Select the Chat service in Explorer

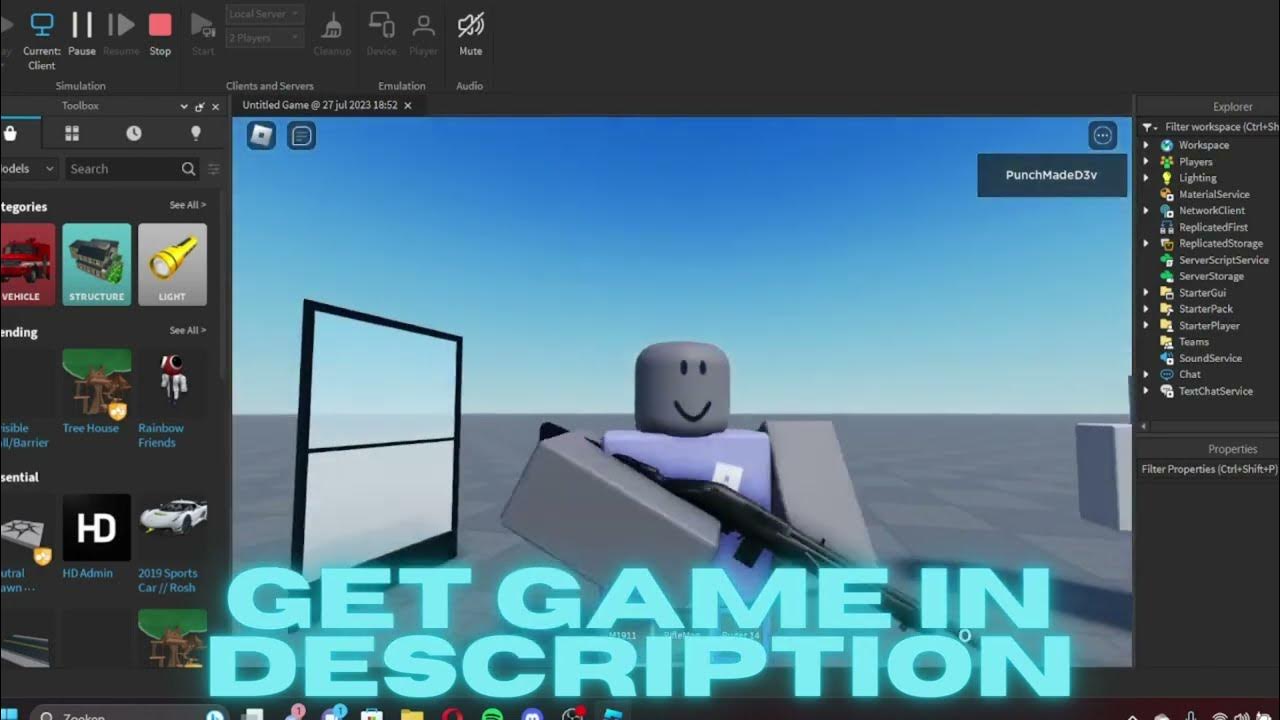tap(1189, 374)
